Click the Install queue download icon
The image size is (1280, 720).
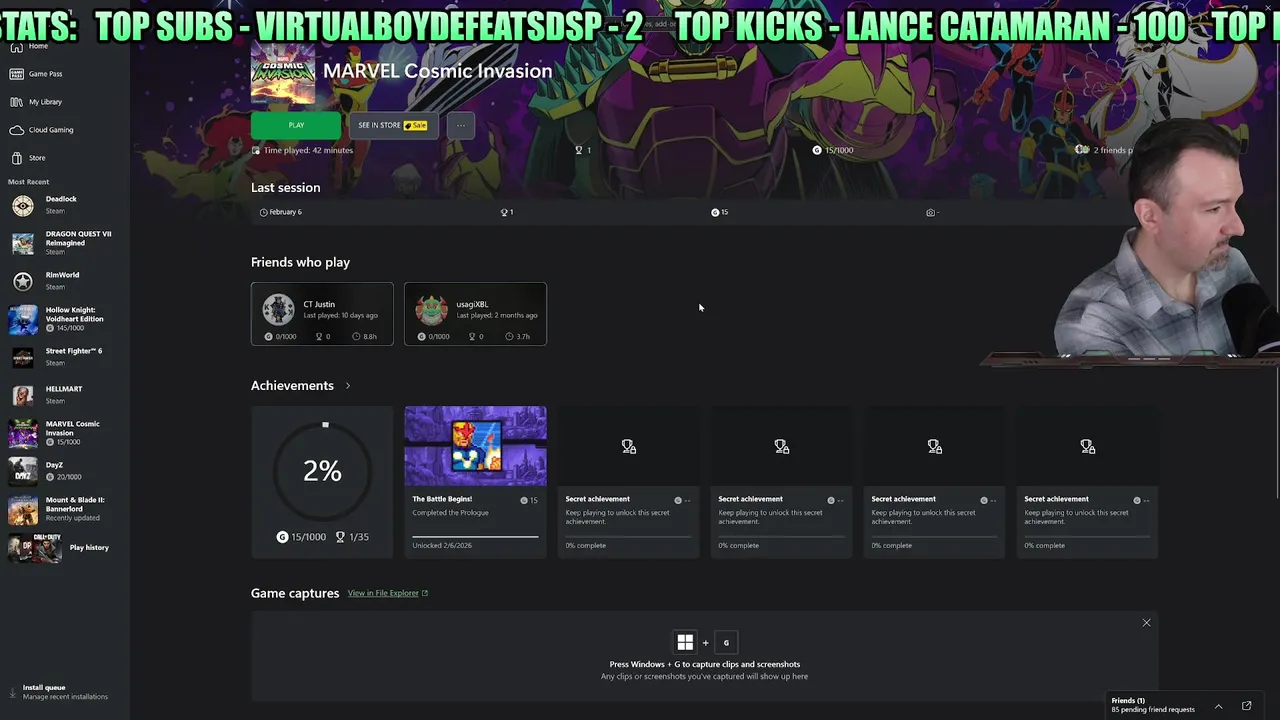click(13, 692)
